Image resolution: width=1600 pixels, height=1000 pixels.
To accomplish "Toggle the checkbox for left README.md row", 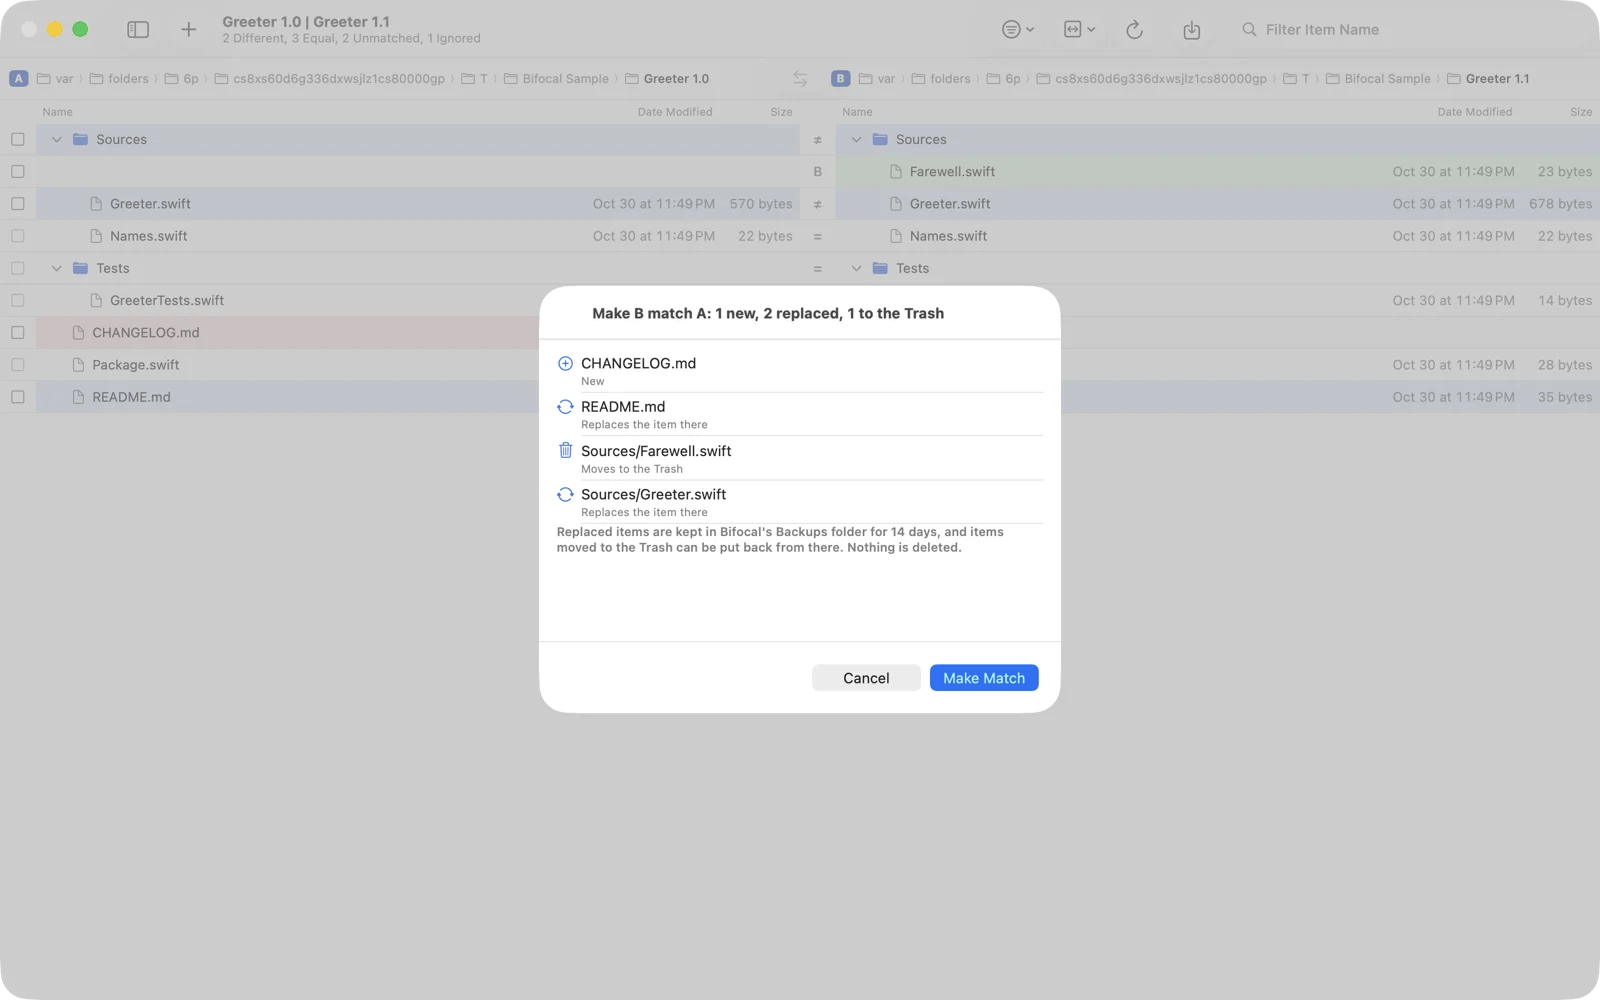I will point(18,397).
